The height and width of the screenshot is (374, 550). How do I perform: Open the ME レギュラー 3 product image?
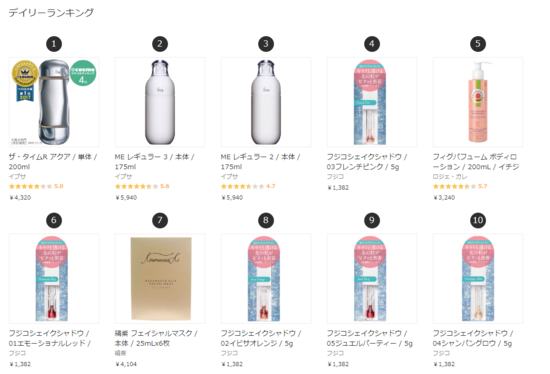160,102
